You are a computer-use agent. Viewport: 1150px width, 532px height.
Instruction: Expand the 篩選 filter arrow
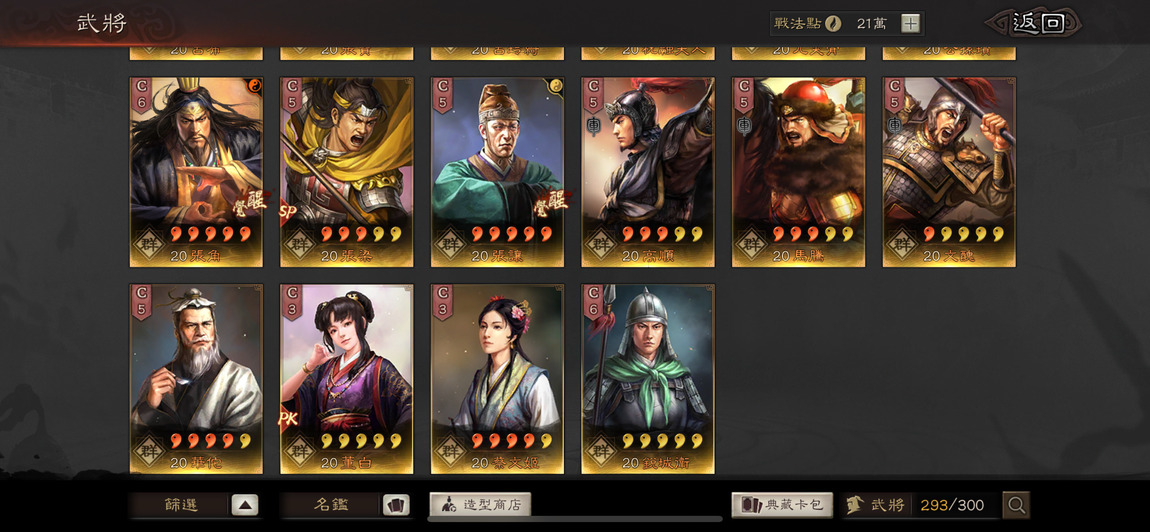pos(245,505)
